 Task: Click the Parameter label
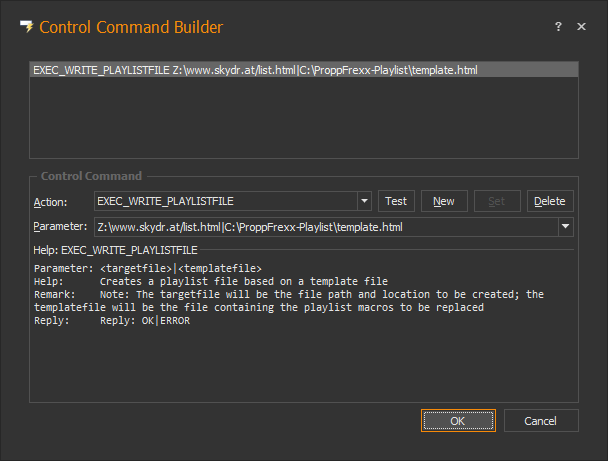click(60, 227)
